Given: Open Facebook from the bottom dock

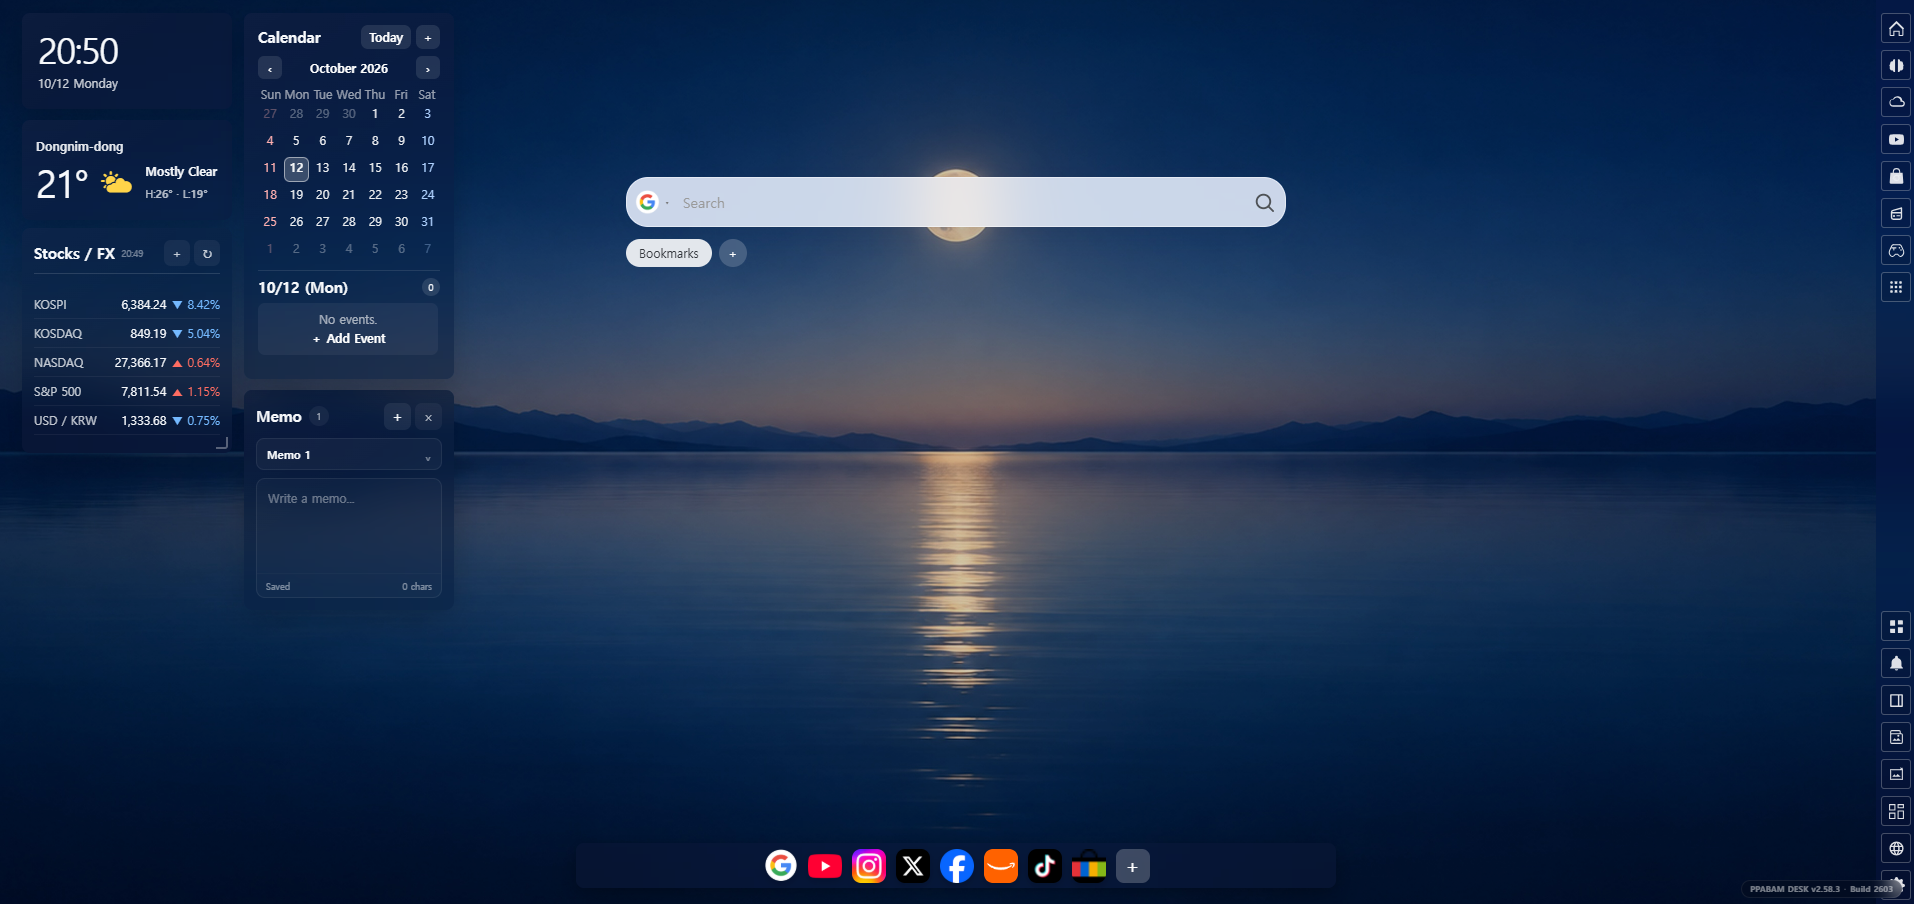Looking at the screenshot, I should pos(957,866).
